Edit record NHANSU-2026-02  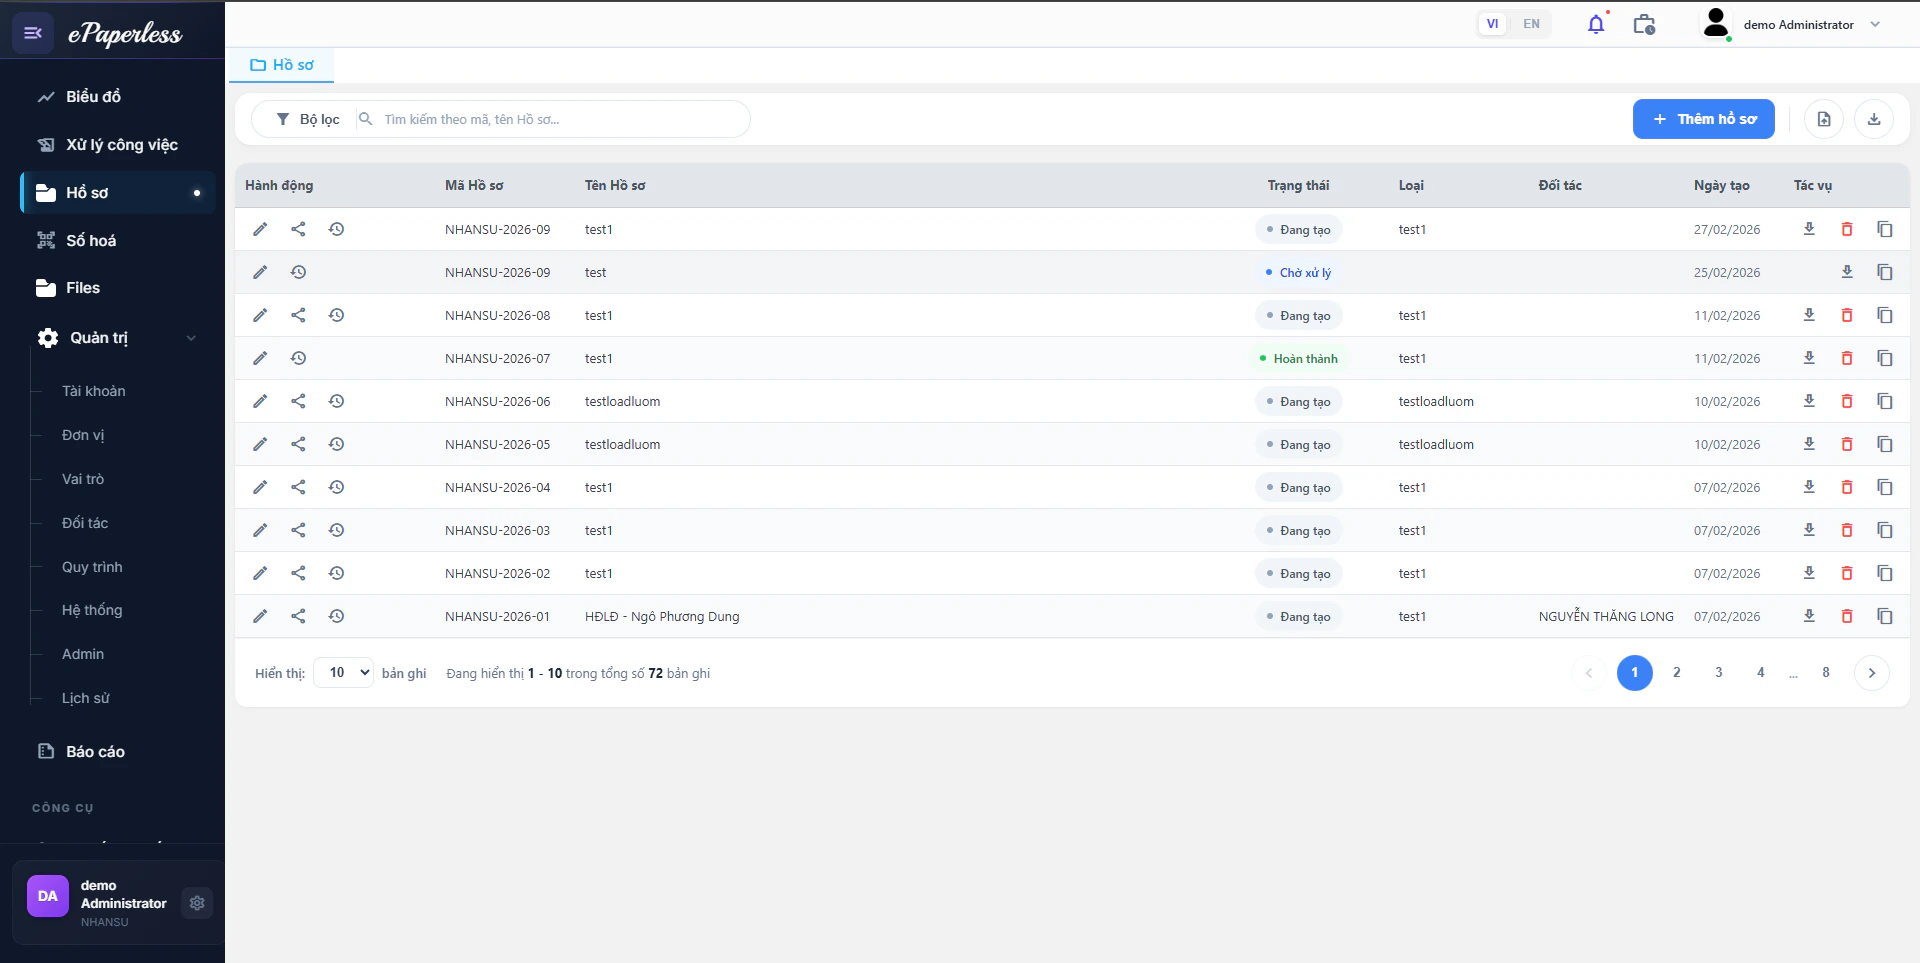click(260, 573)
